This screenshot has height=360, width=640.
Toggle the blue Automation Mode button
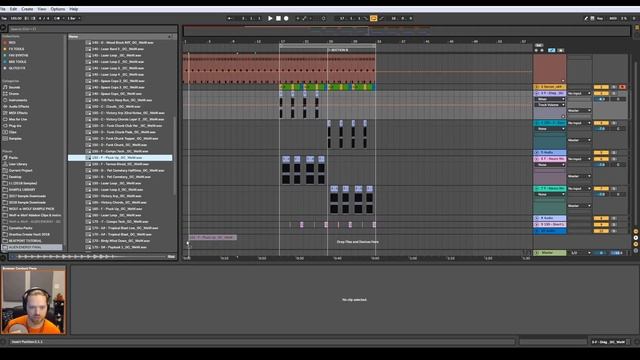pyautogui.click(x=551, y=50)
